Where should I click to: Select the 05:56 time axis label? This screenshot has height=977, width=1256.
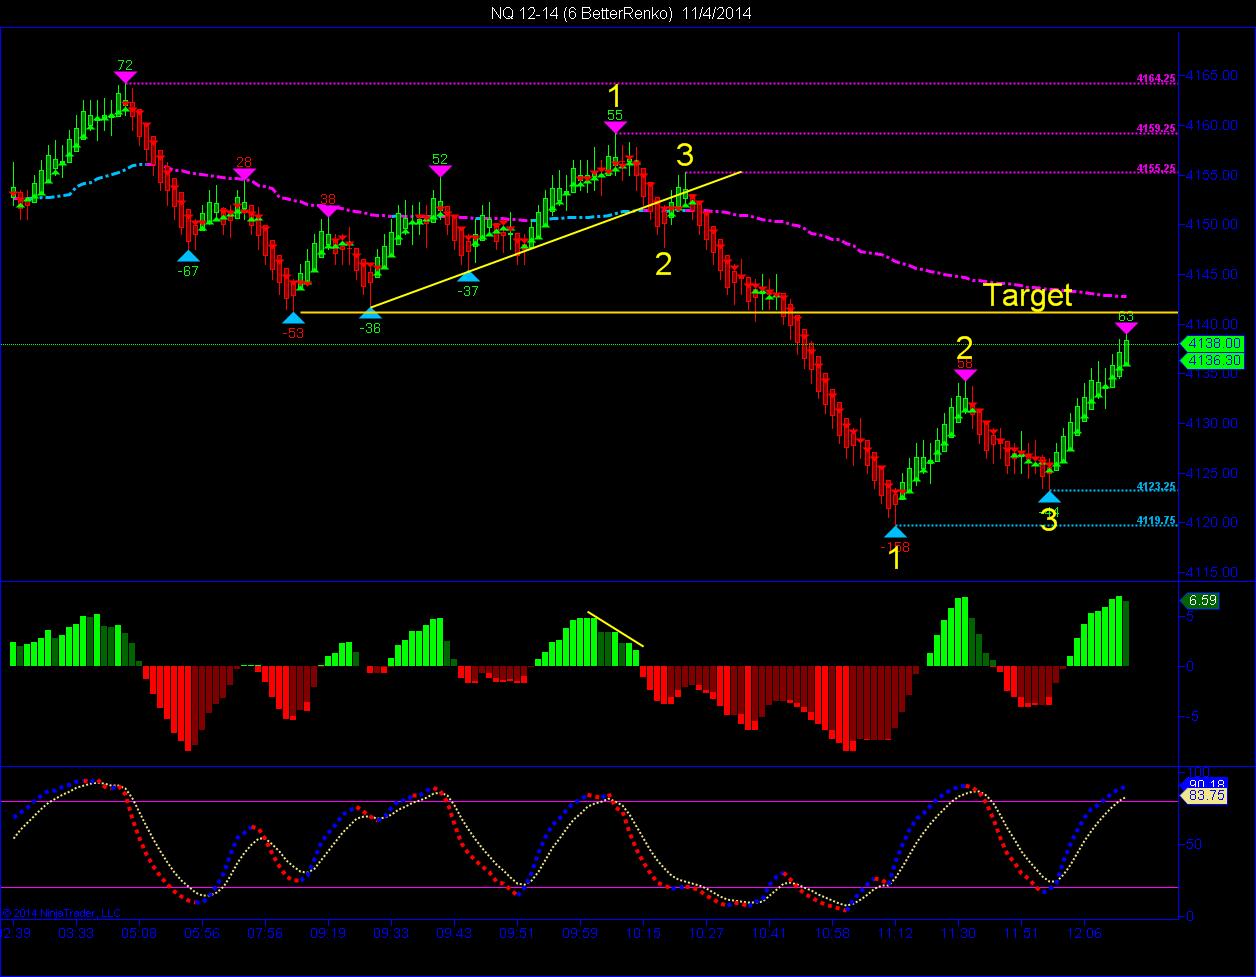(202, 932)
